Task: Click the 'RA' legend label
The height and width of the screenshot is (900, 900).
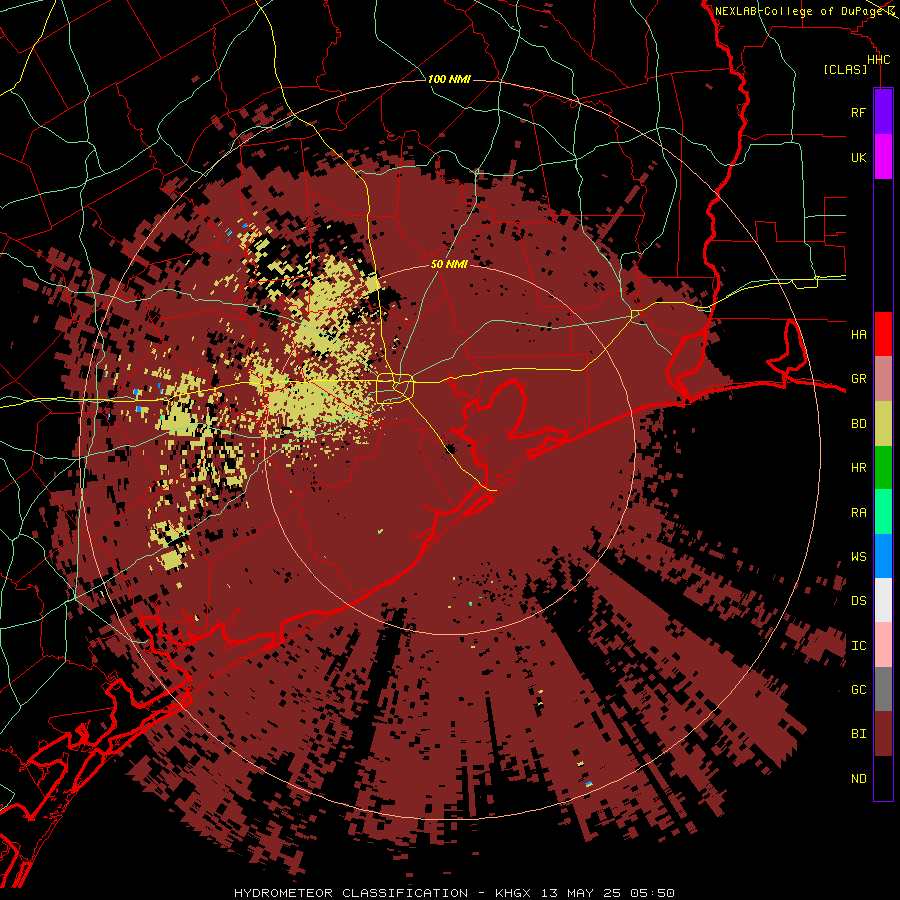Action: pos(858,513)
